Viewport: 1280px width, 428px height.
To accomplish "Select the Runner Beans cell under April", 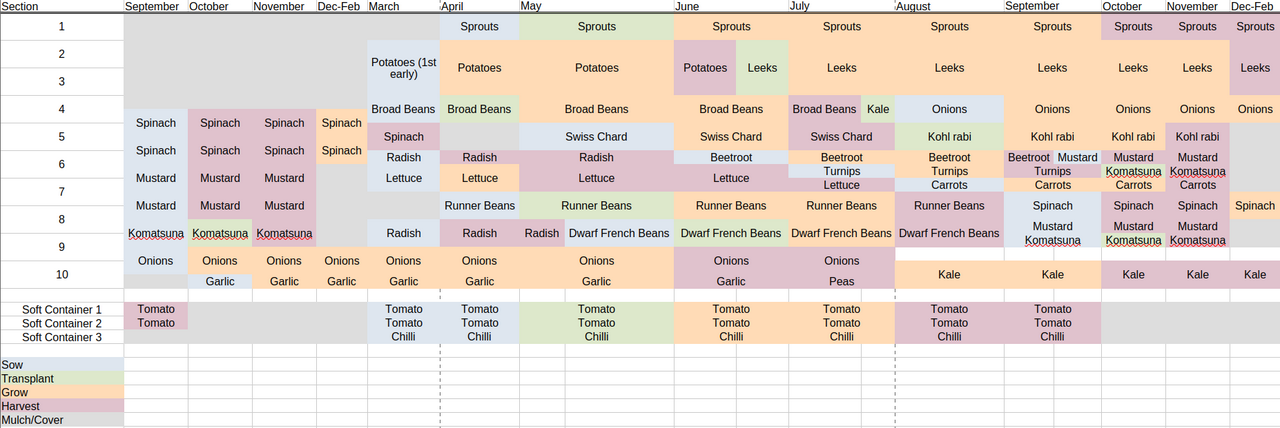I will 479,206.
